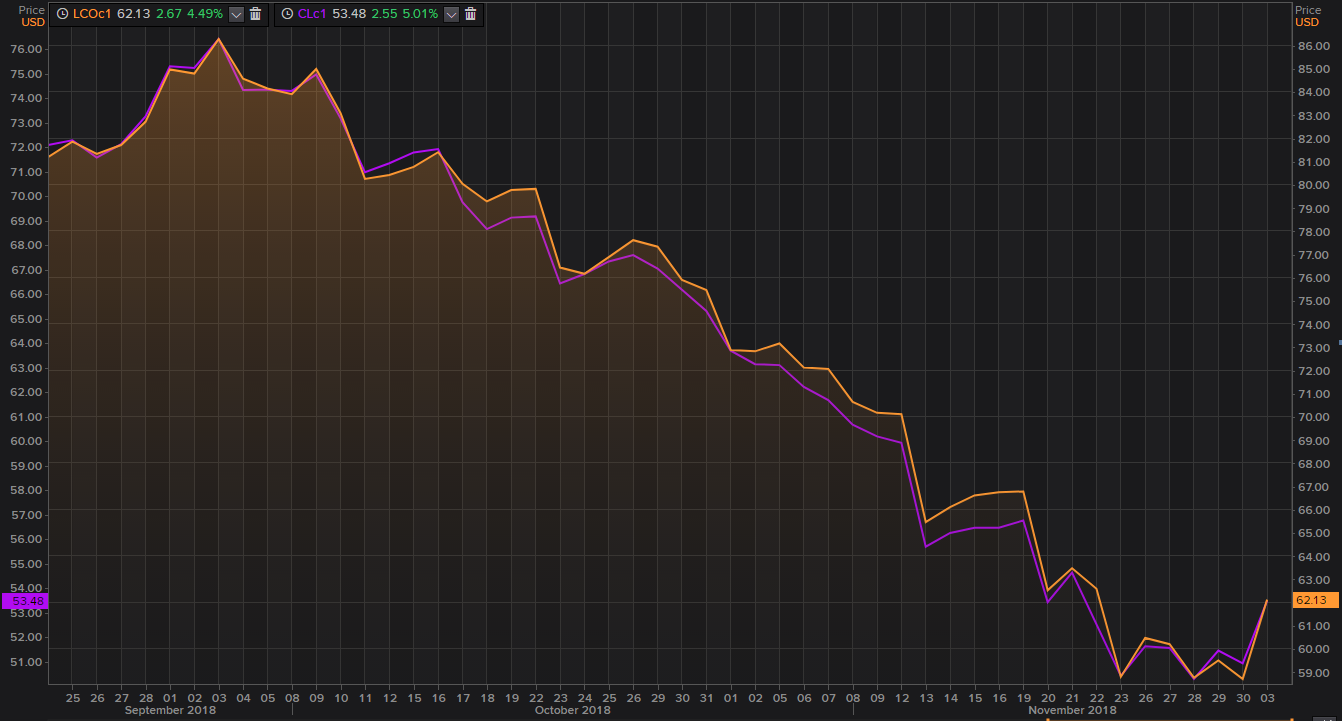
Task: Click the purple 53.48 price tag on left axis
Action: coord(24,601)
